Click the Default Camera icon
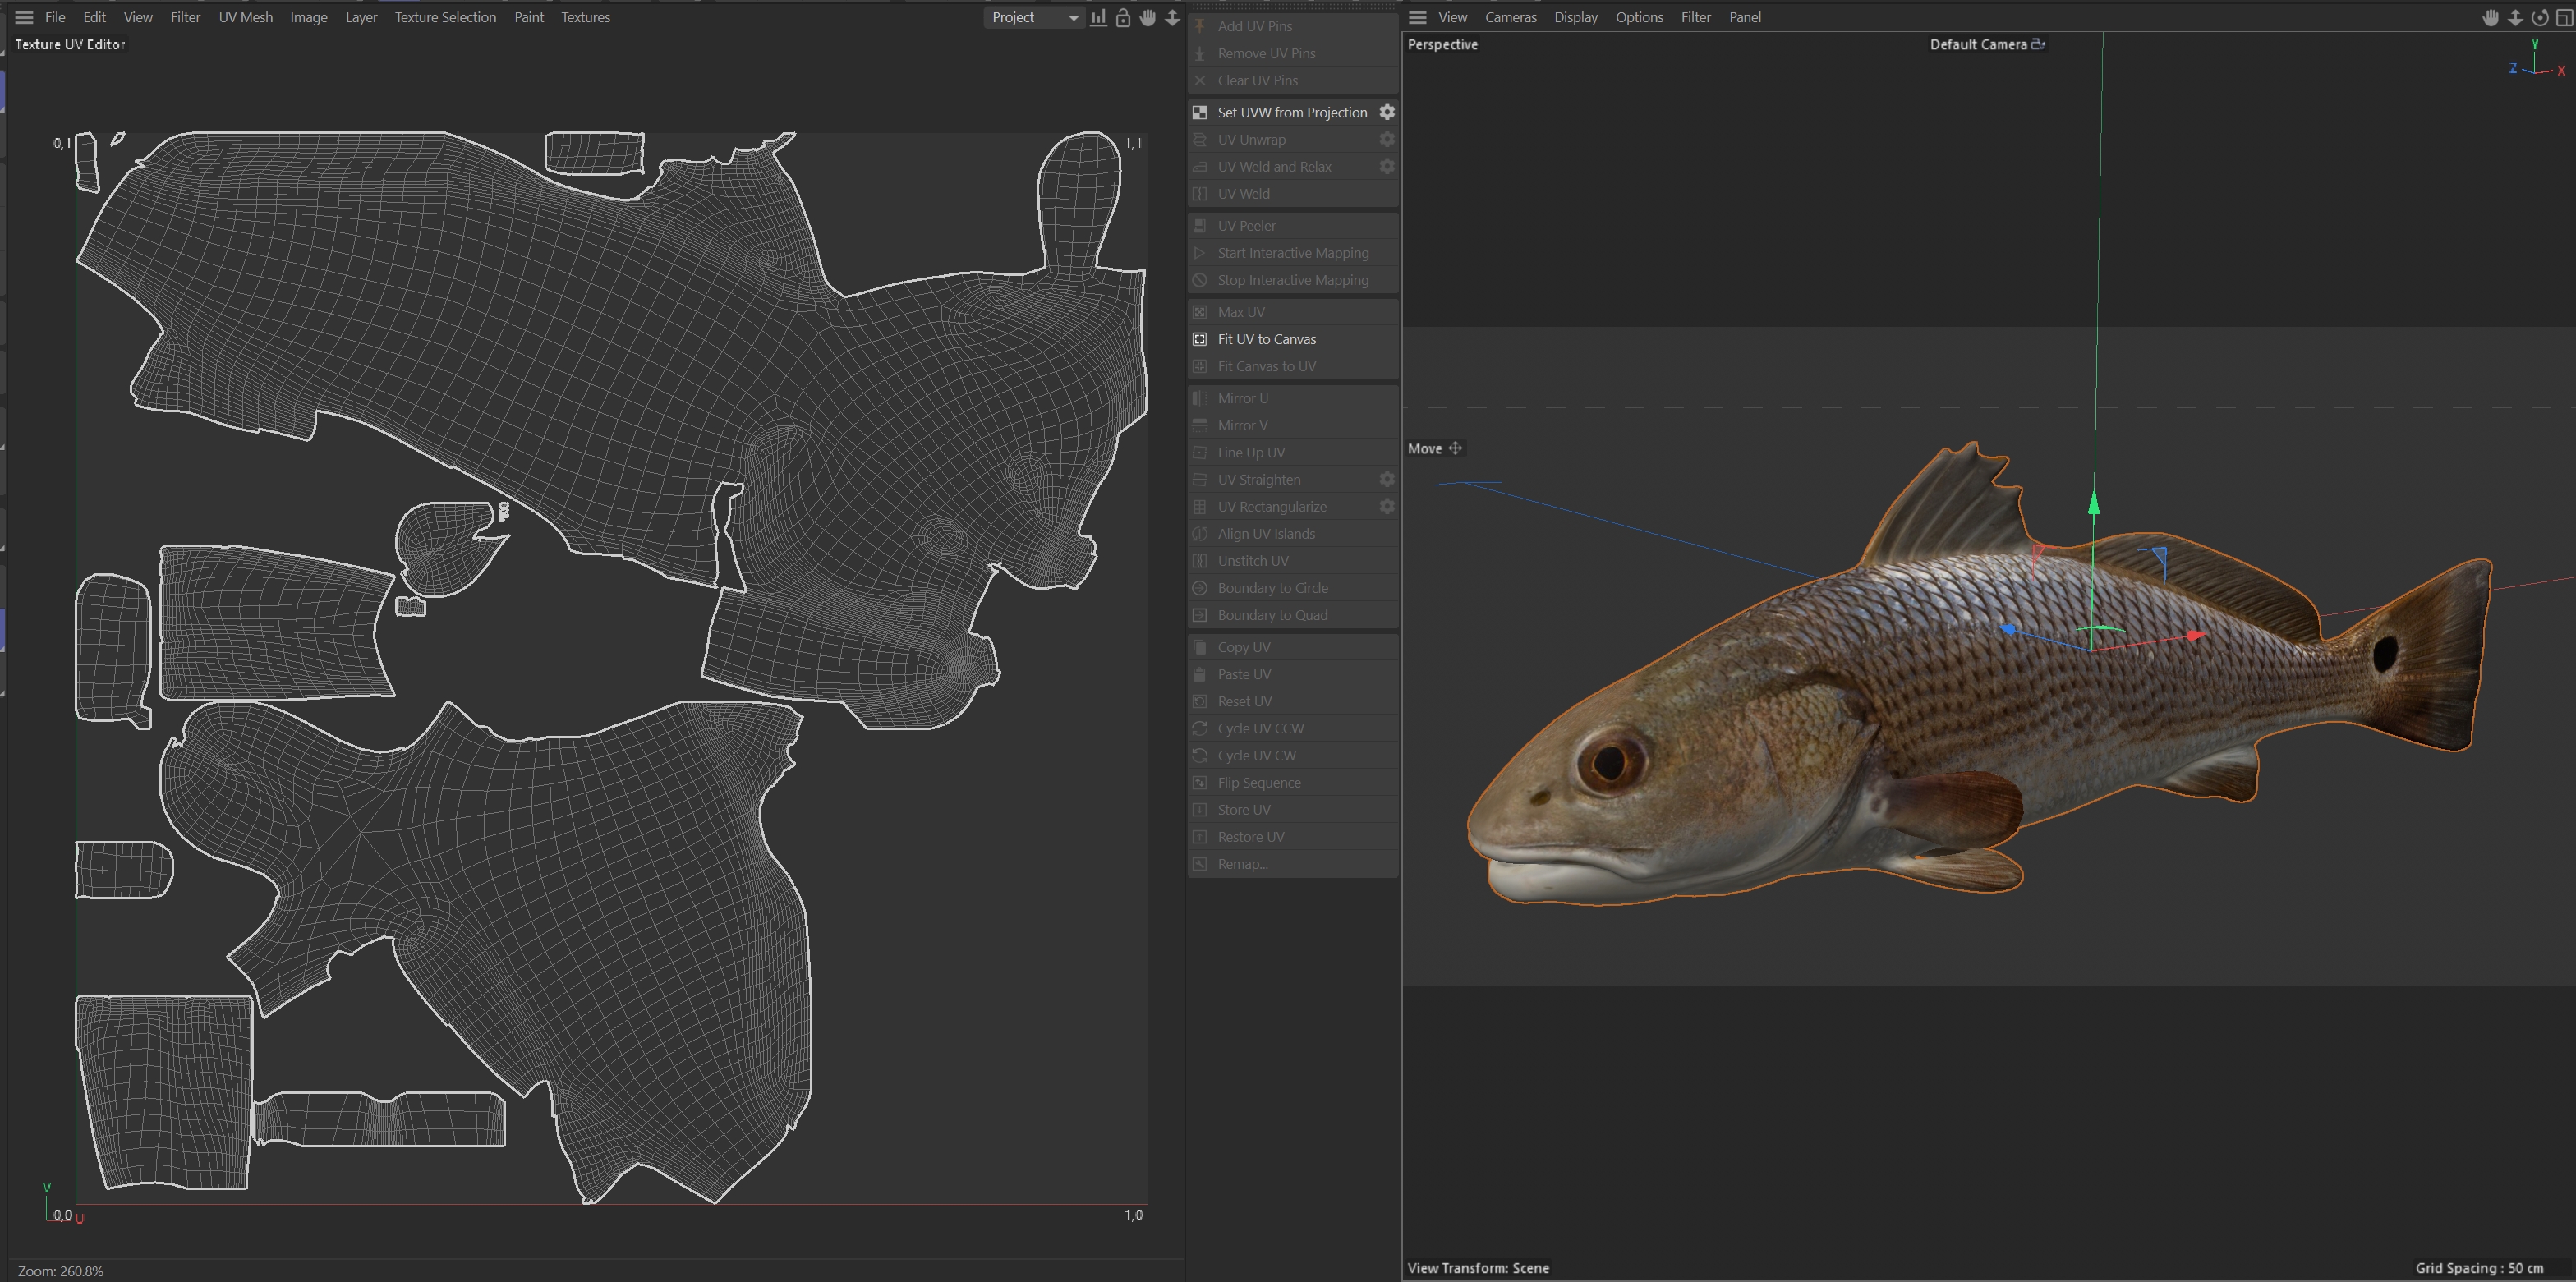 point(2038,44)
